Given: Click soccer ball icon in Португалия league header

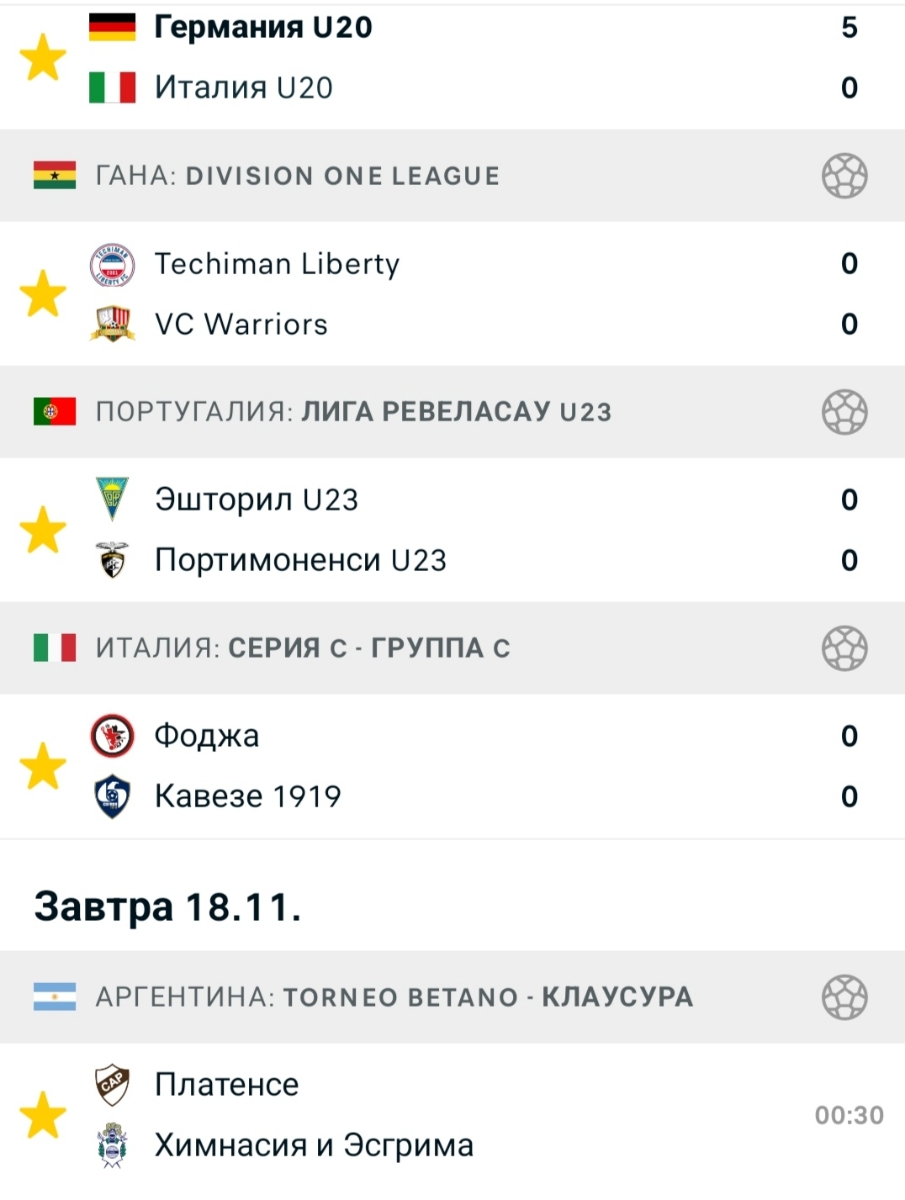Looking at the screenshot, I should 844,412.
